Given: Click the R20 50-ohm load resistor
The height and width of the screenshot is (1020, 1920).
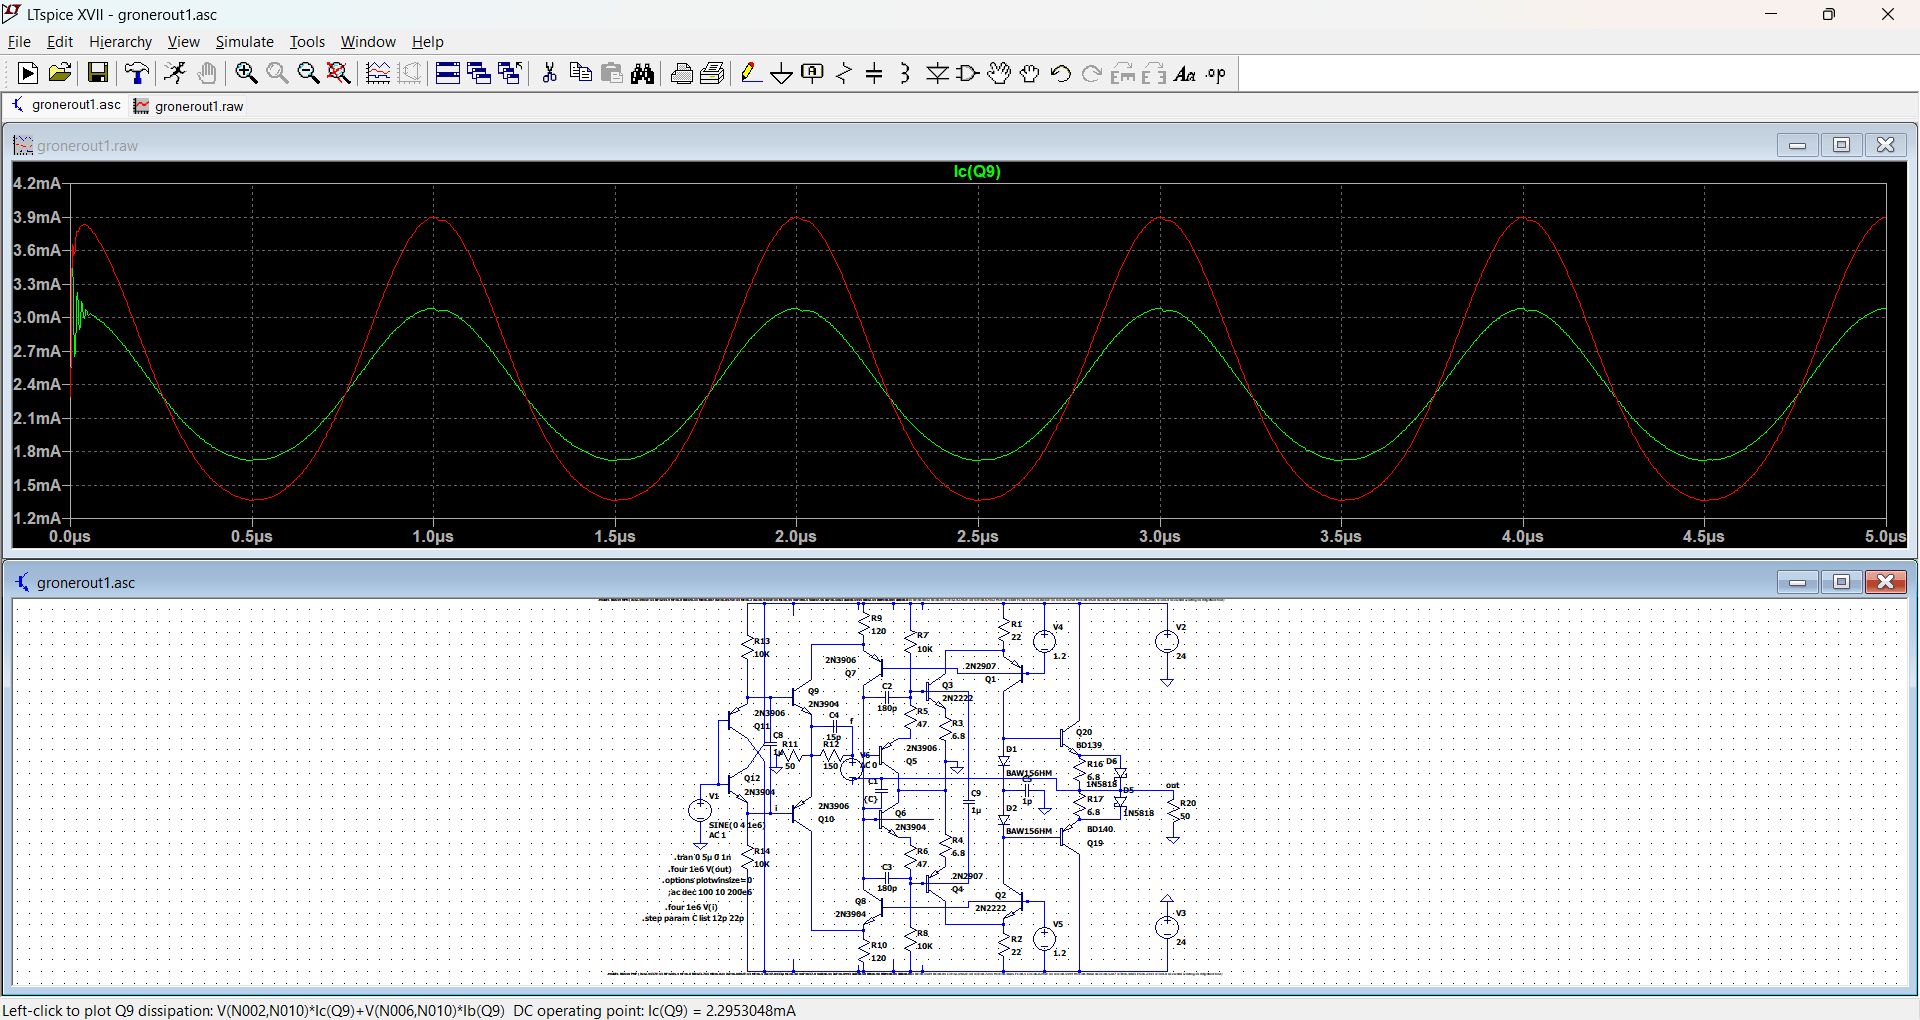Looking at the screenshot, I should pos(1174,810).
